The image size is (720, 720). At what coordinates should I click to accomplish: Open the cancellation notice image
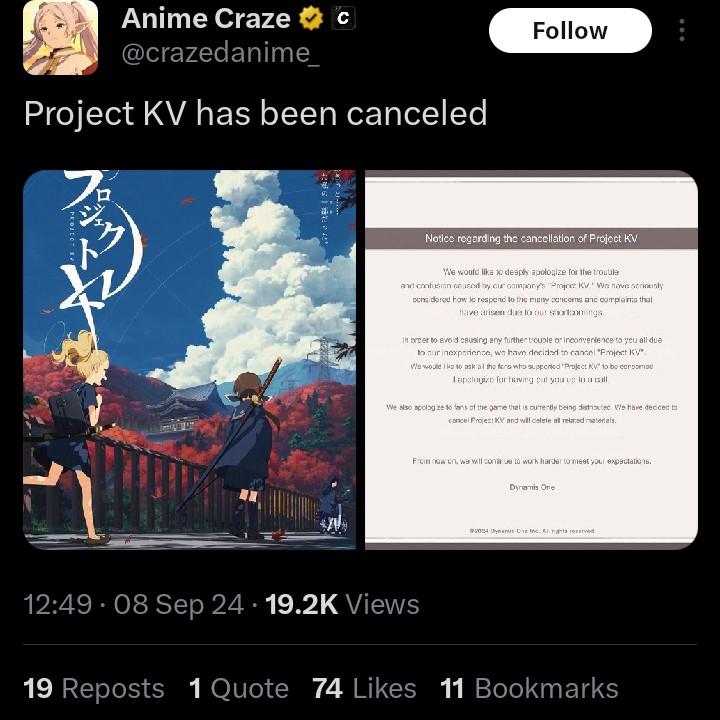coord(531,360)
